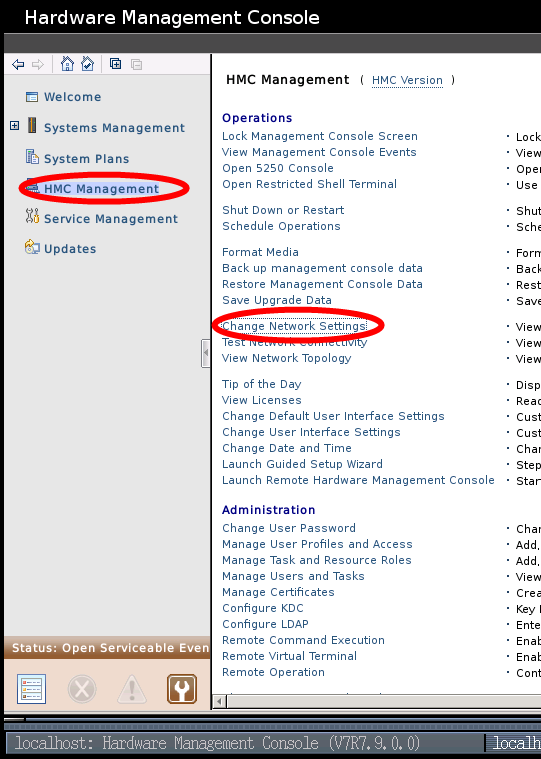Click the Updates icon
Viewport: 541px width, 759px height.
tap(32, 247)
